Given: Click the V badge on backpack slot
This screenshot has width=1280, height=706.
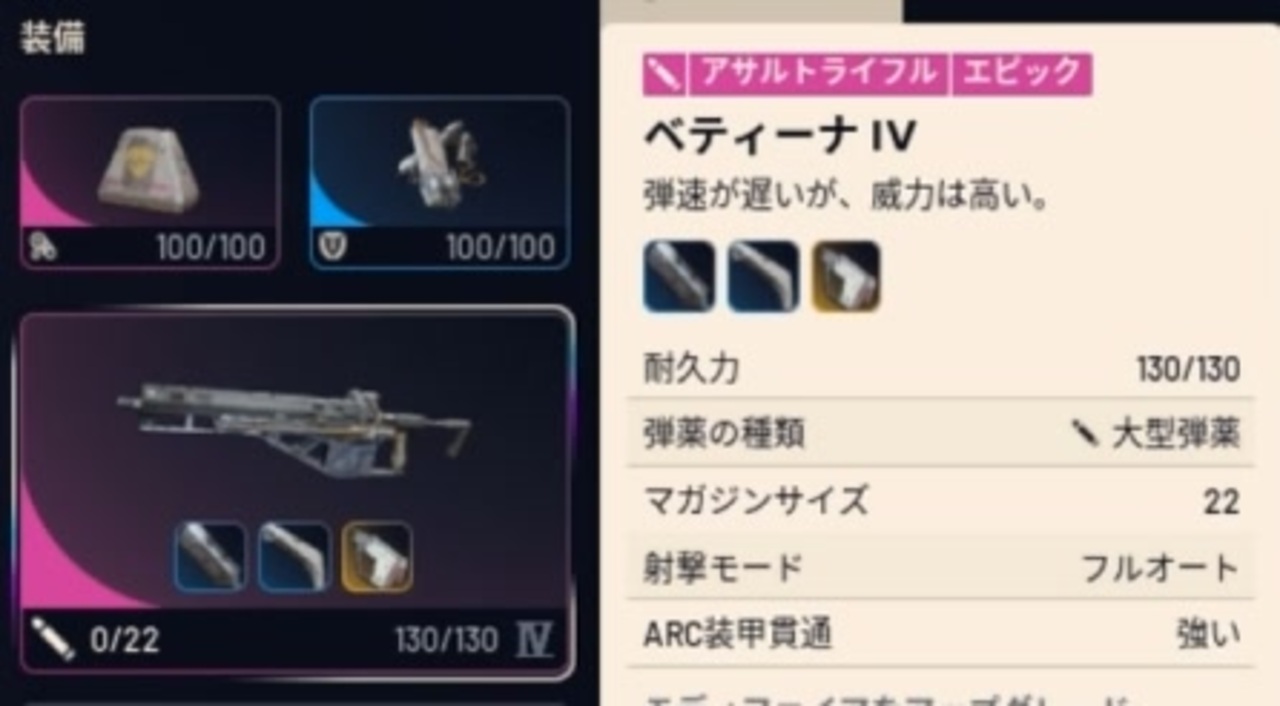Looking at the screenshot, I should pos(335,246).
